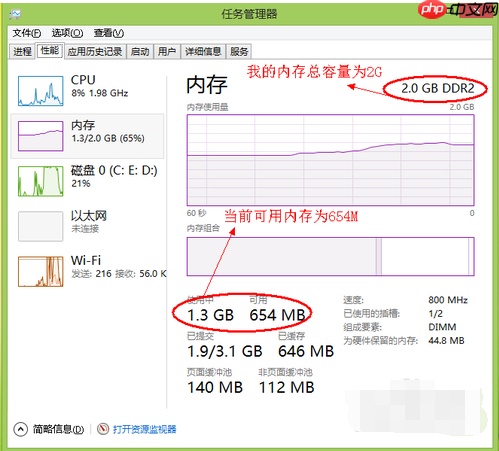Click the Wi-Fi throughput graph thumbnail
This screenshot has height=451, width=499.
click(41, 271)
